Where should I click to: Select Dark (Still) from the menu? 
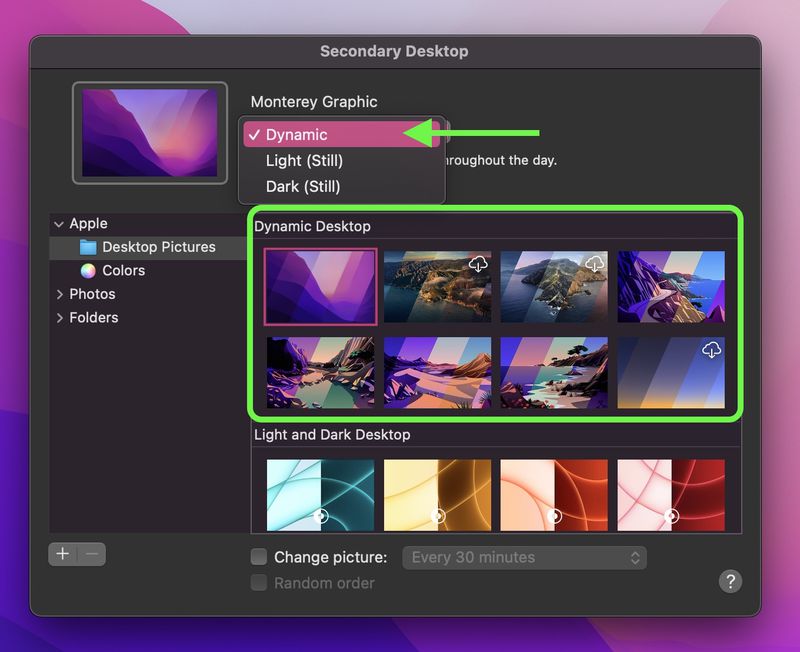tap(301, 186)
